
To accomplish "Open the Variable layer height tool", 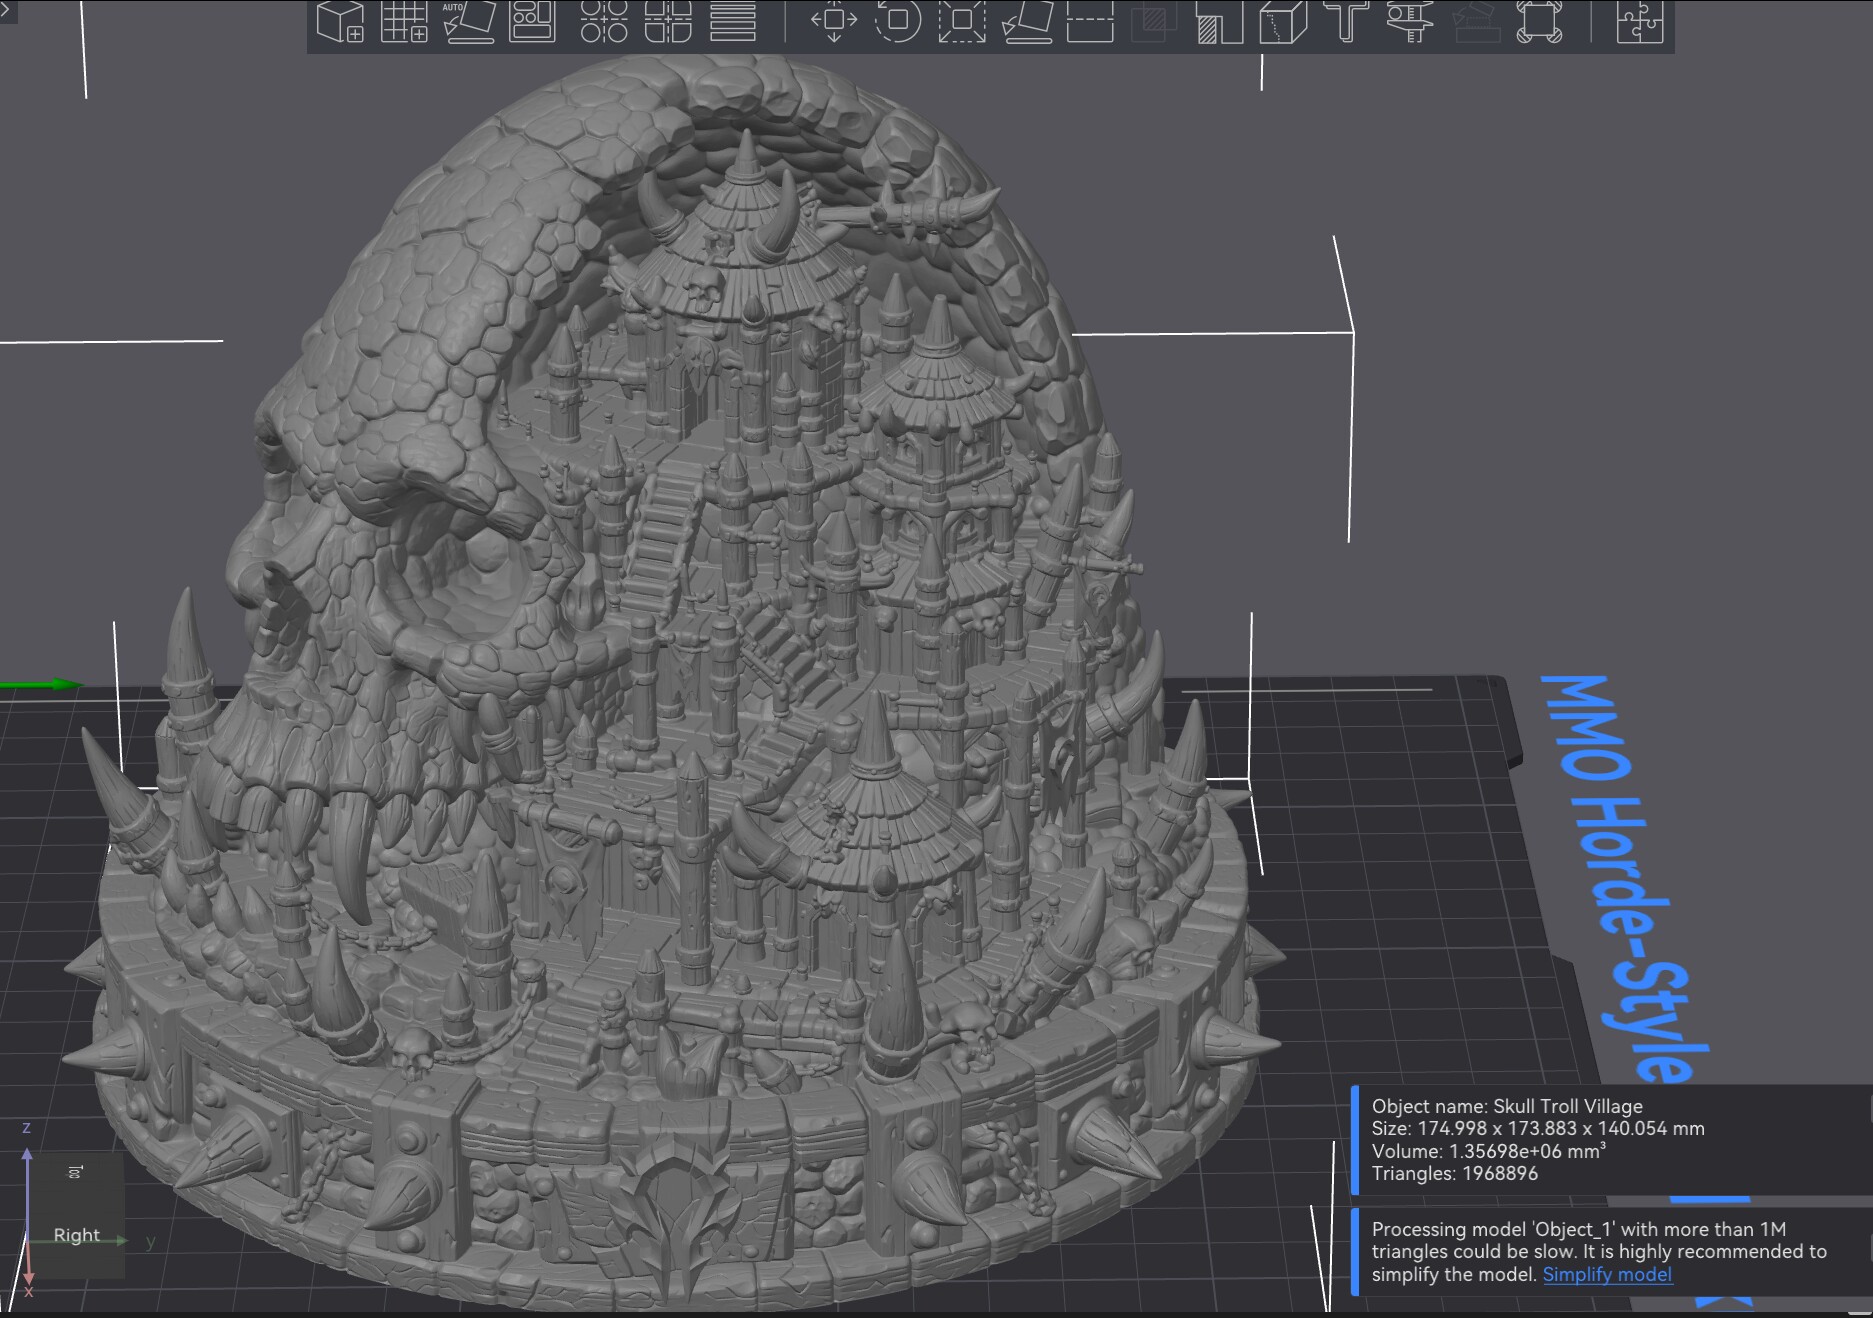I will 733,22.
